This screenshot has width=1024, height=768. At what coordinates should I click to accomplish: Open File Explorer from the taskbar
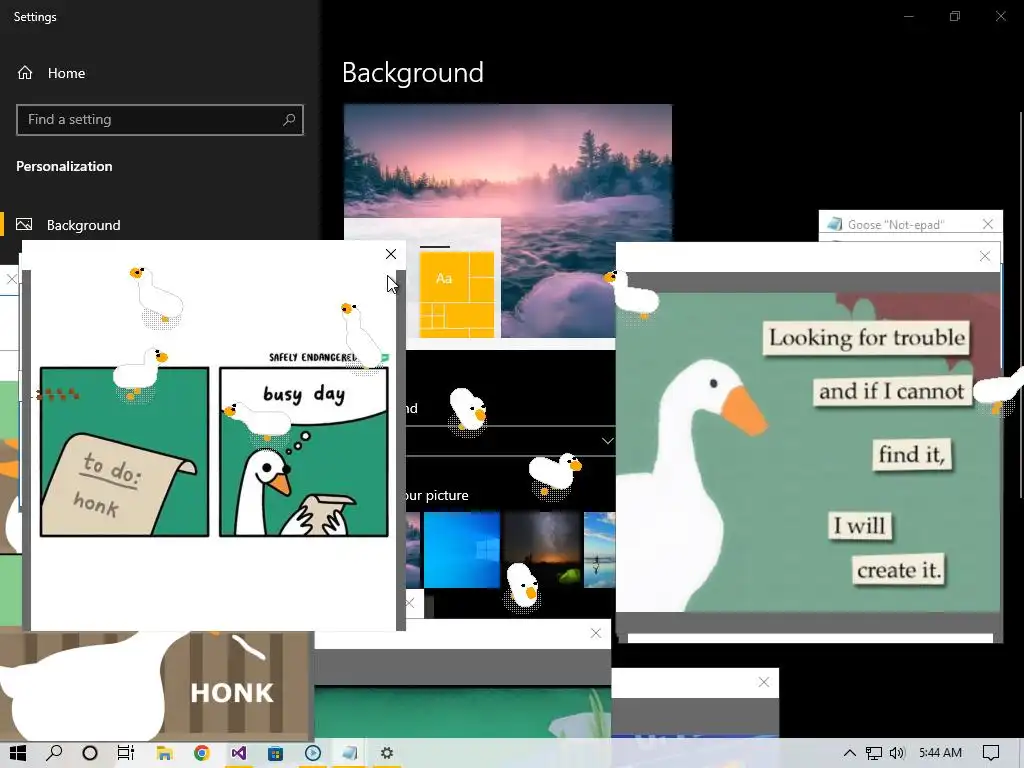pyautogui.click(x=164, y=753)
